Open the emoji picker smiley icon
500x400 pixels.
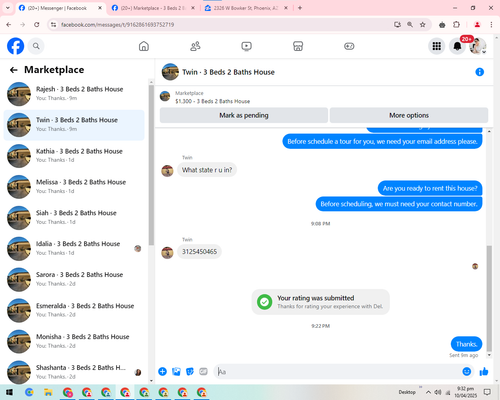[467, 371]
